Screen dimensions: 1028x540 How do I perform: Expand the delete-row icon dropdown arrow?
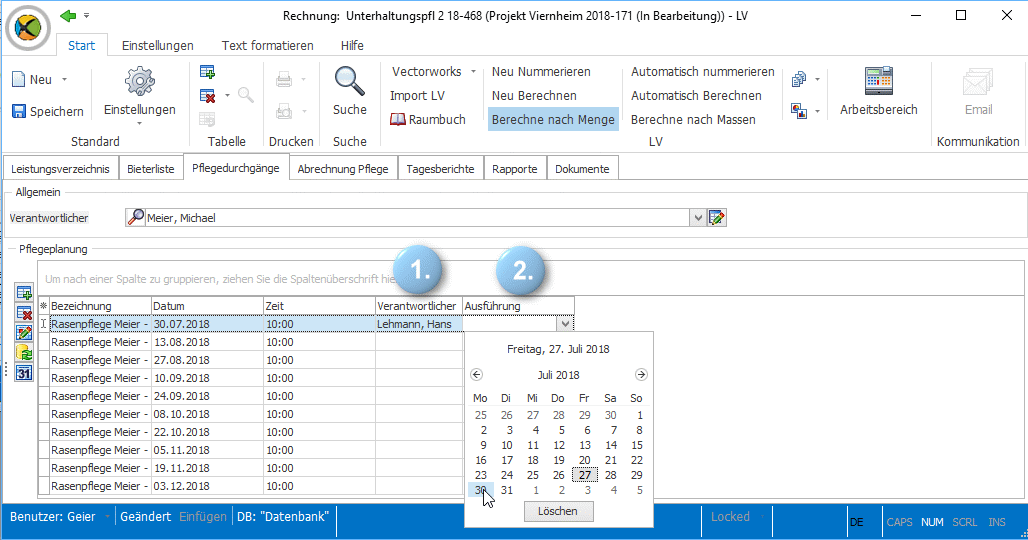click(x=227, y=96)
